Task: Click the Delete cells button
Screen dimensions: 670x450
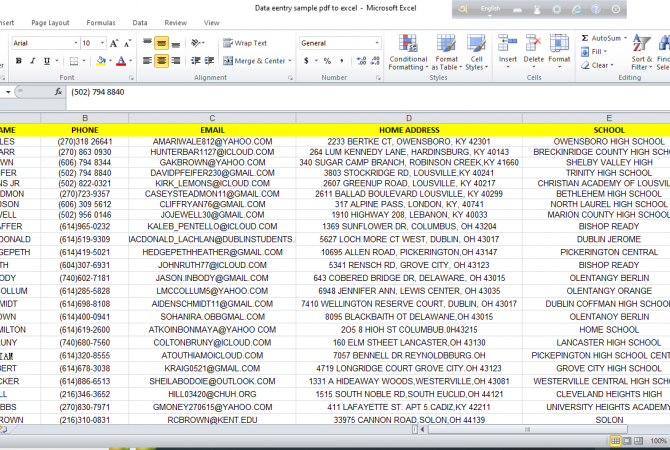Action: pos(534,51)
